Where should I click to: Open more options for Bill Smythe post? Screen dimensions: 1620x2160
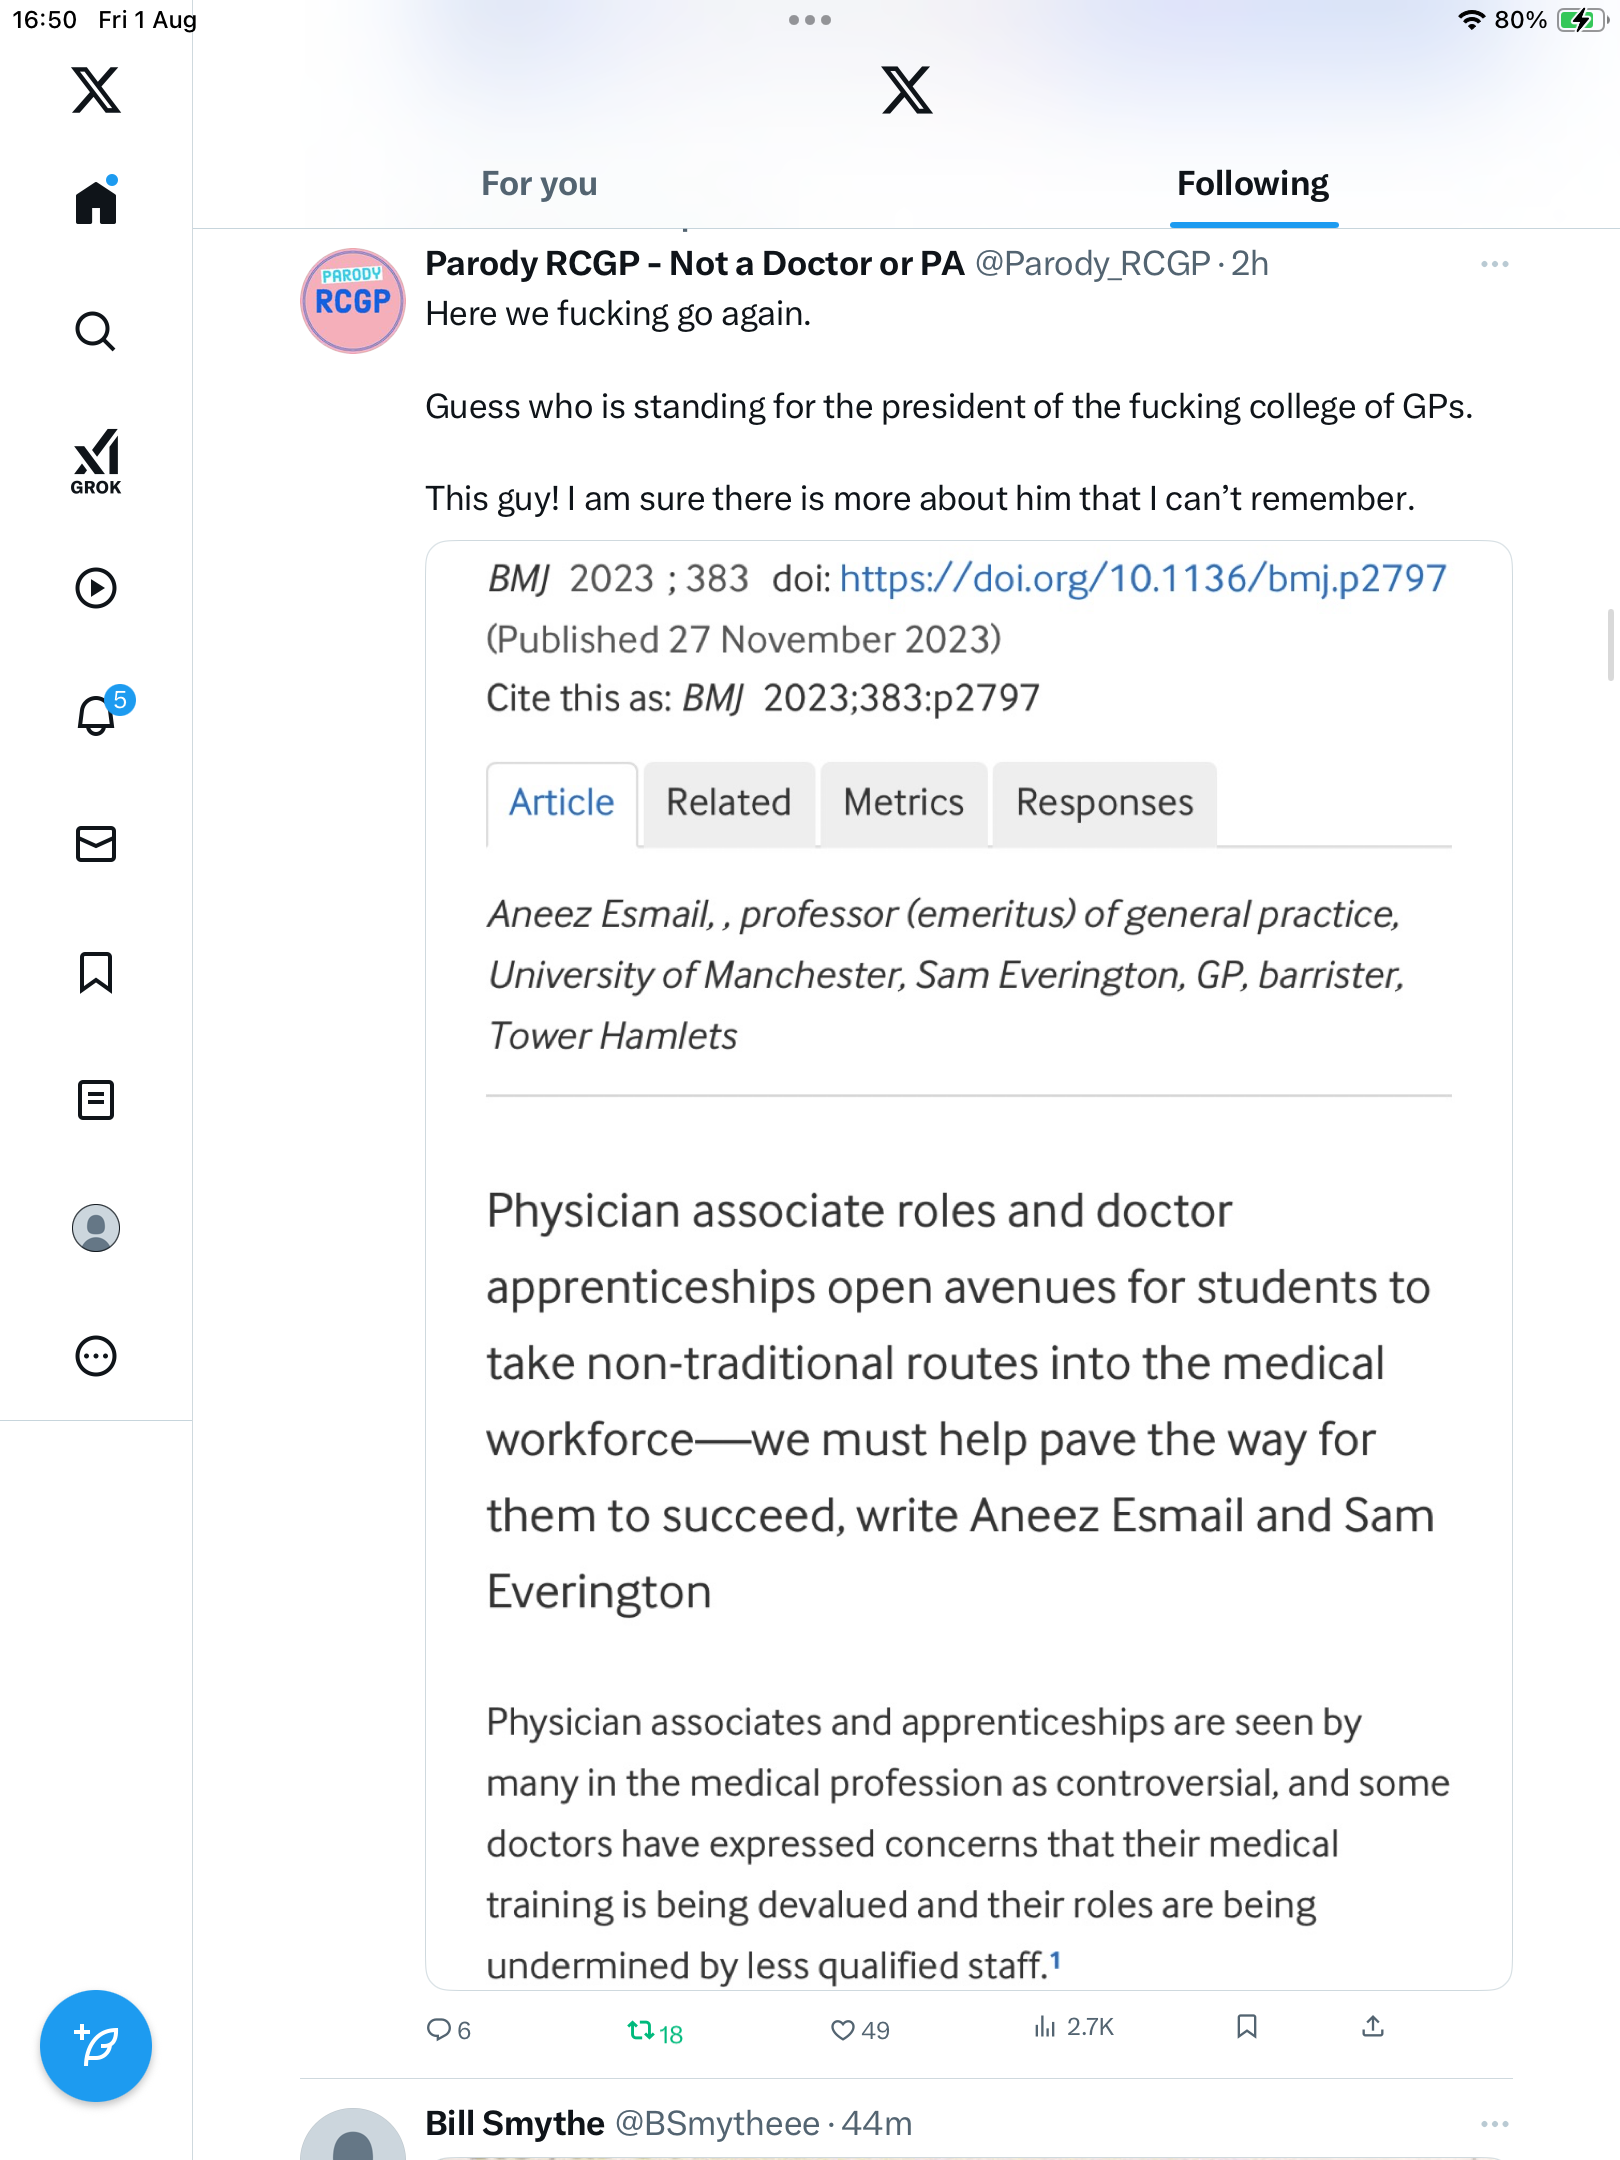click(1494, 2123)
